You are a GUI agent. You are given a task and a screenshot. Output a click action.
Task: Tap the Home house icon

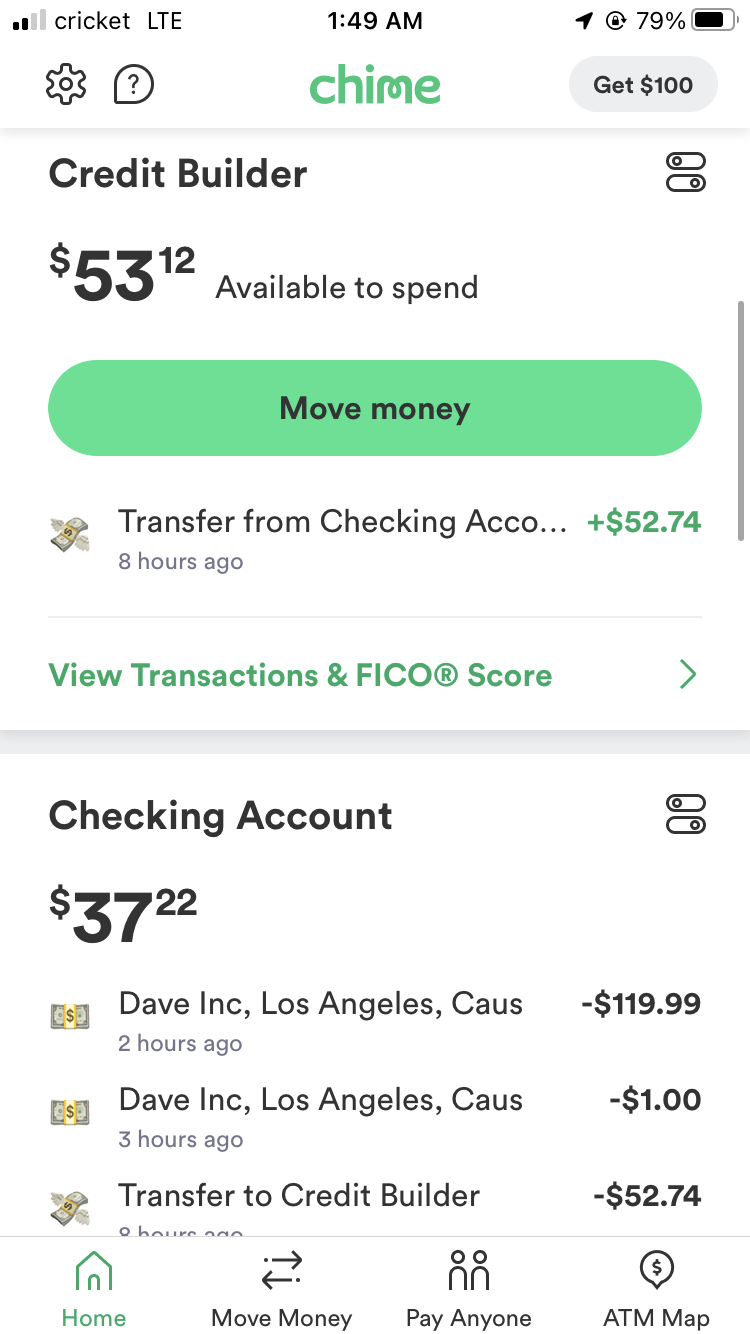tap(94, 1271)
